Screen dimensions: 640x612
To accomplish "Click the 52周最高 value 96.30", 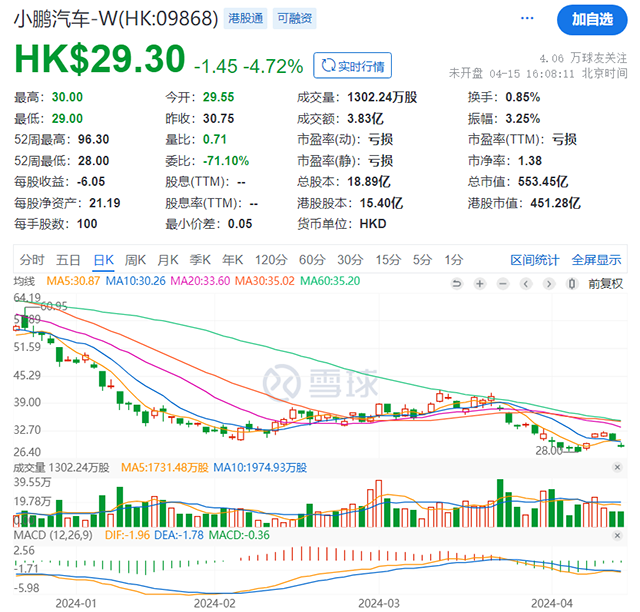I will [93, 139].
